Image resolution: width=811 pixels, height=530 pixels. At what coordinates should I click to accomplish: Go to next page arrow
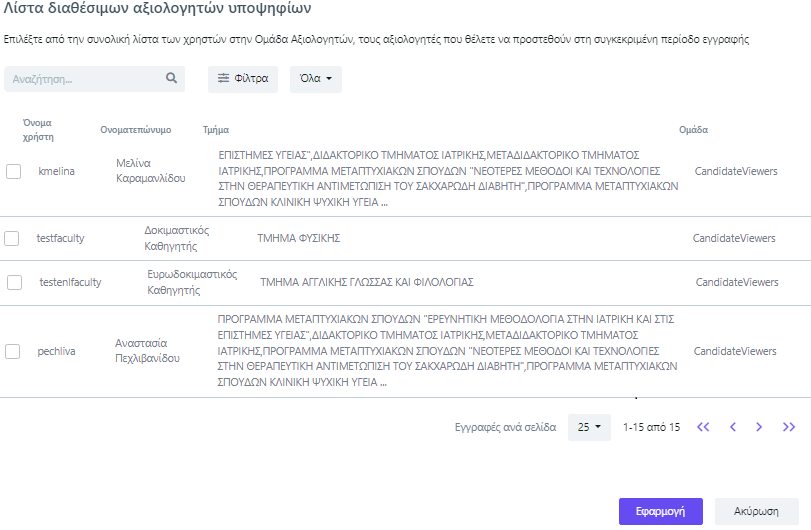759,427
